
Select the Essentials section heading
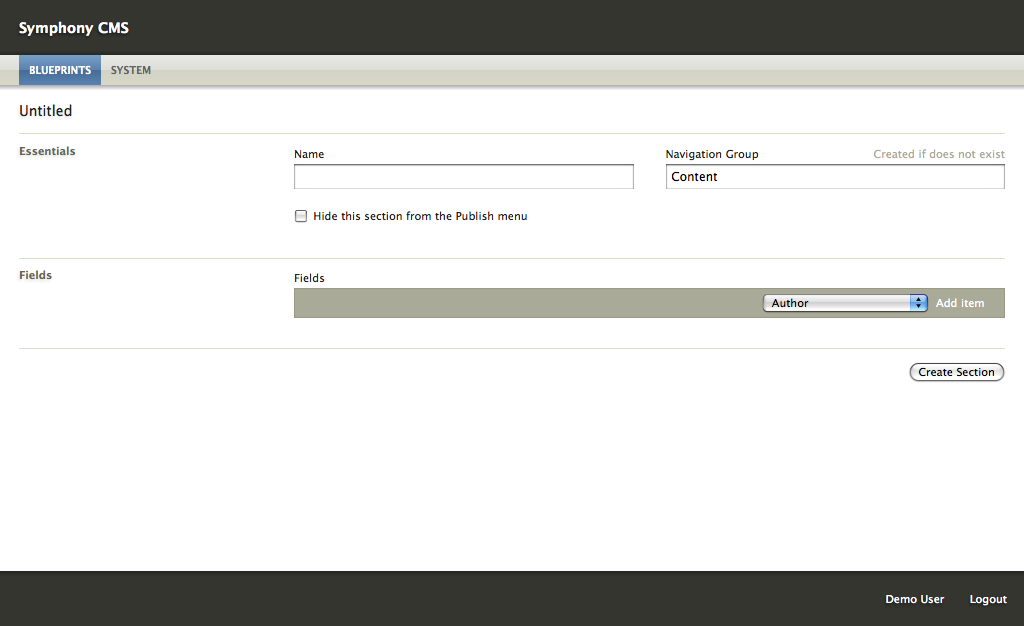[x=47, y=151]
